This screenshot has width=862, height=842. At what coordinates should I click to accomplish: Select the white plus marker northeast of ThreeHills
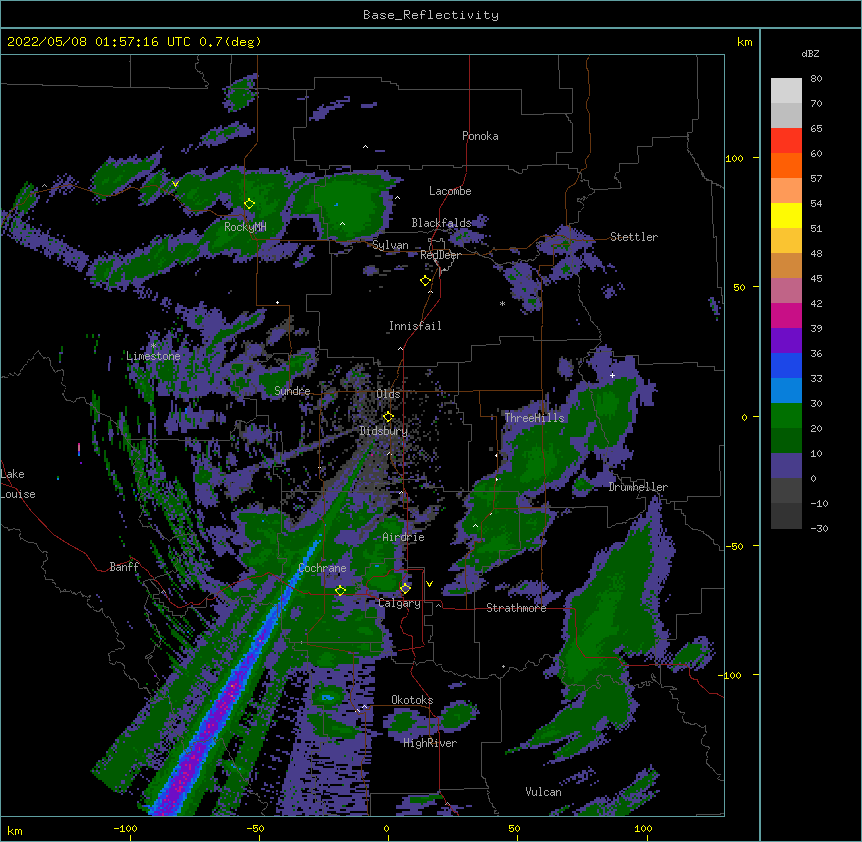(x=612, y=375)
